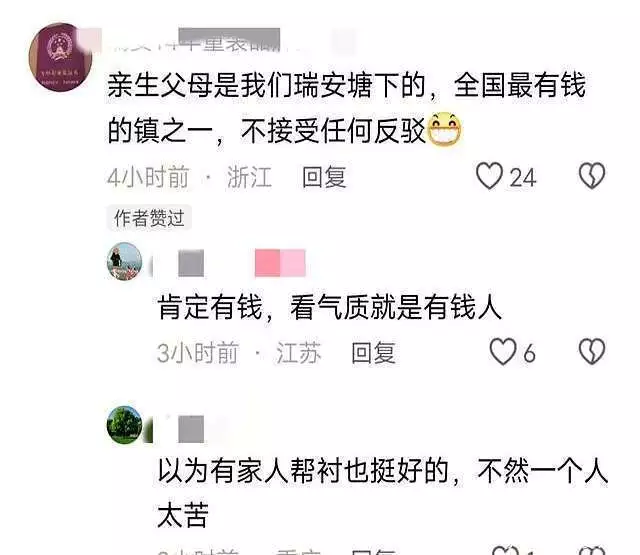The width and height of the screenshot is (640, 555).
Task: Select reply text 肯定有钱，看气质就是有钱人
Action: coord(329,307)
